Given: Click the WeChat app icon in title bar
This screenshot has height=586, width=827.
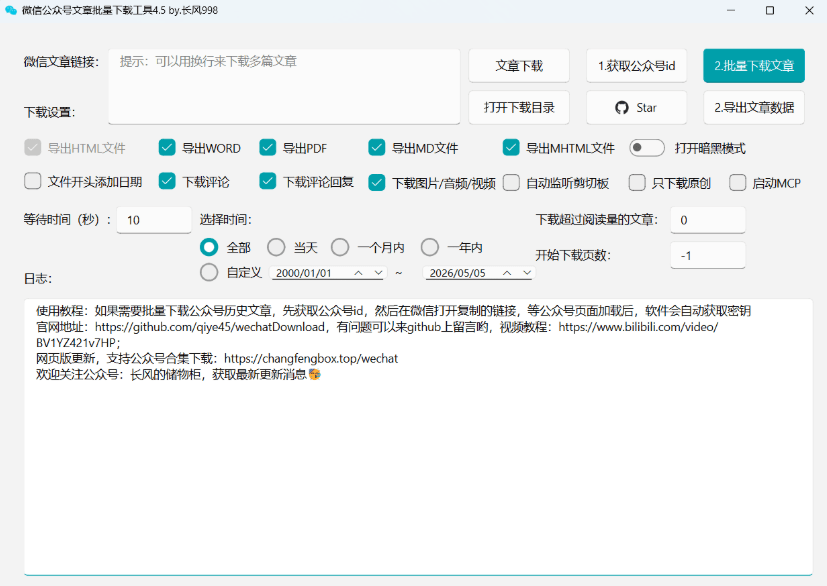Looking at the screenshot, I should pos(11,10).
